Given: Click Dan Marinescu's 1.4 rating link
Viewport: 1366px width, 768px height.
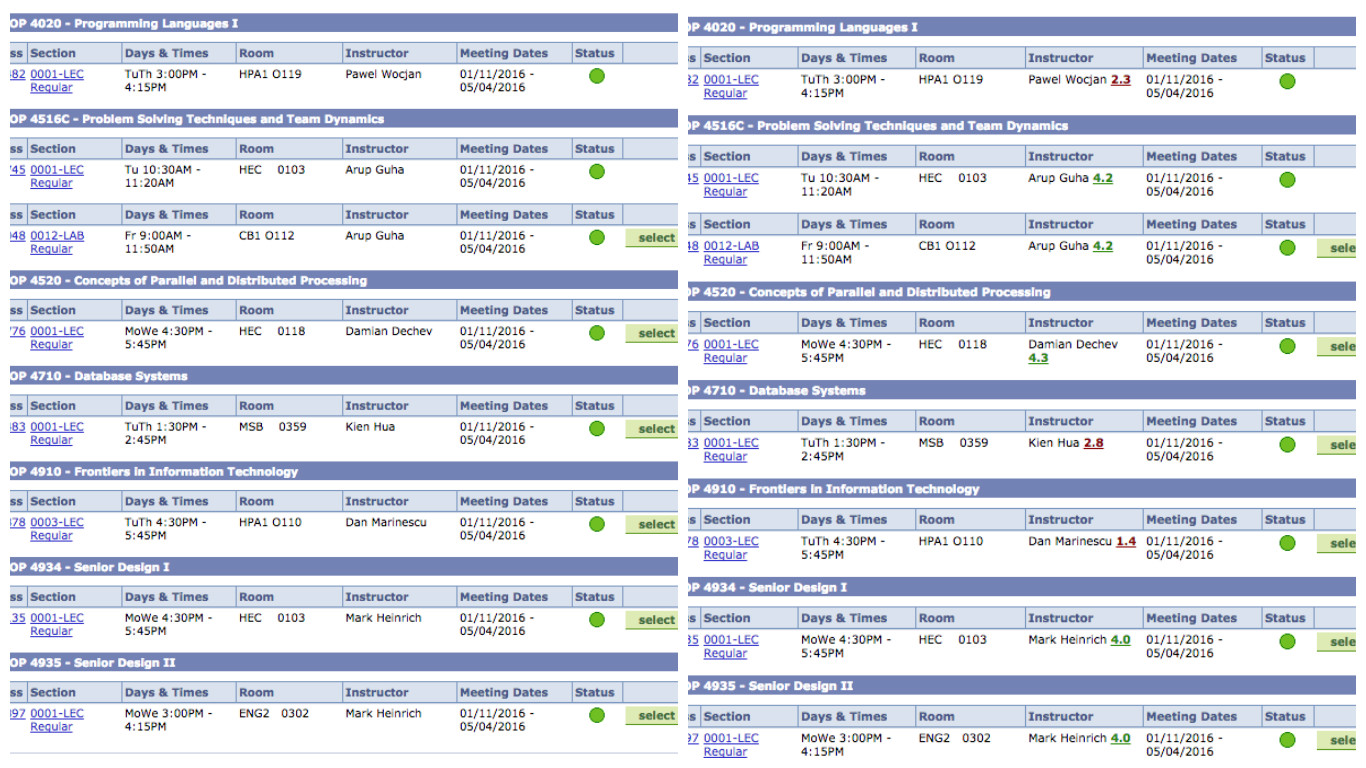Looking at the screenshot, I should (x=1126, y=542).
